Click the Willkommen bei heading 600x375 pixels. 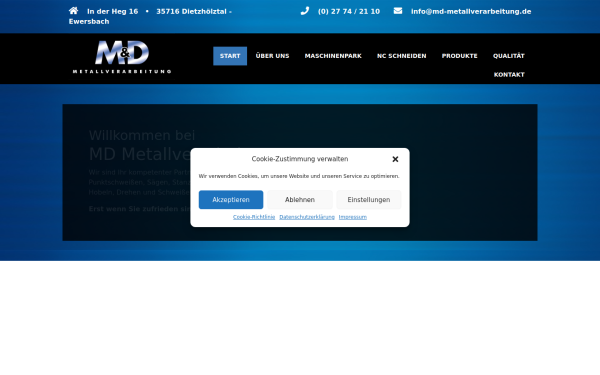(x=142, y=135)
